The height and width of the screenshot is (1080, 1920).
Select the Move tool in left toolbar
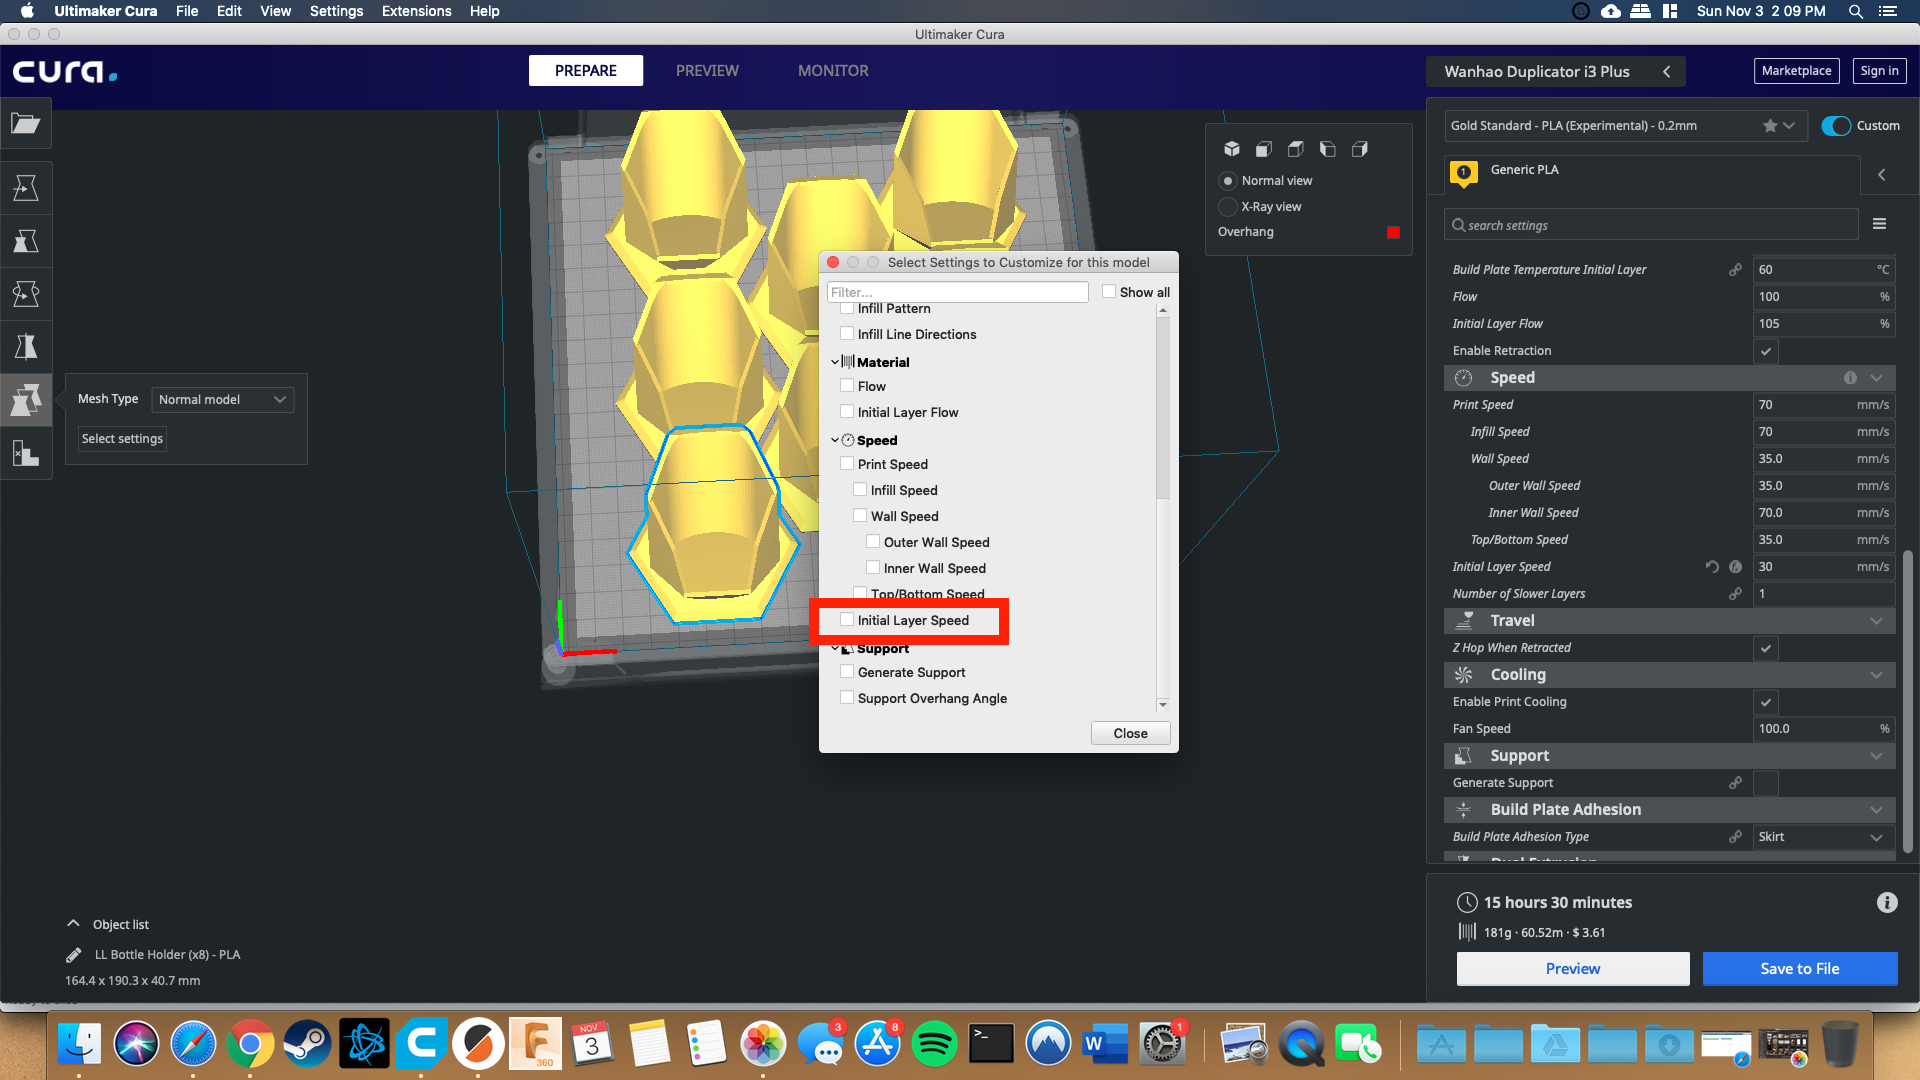tap(26, 188)
